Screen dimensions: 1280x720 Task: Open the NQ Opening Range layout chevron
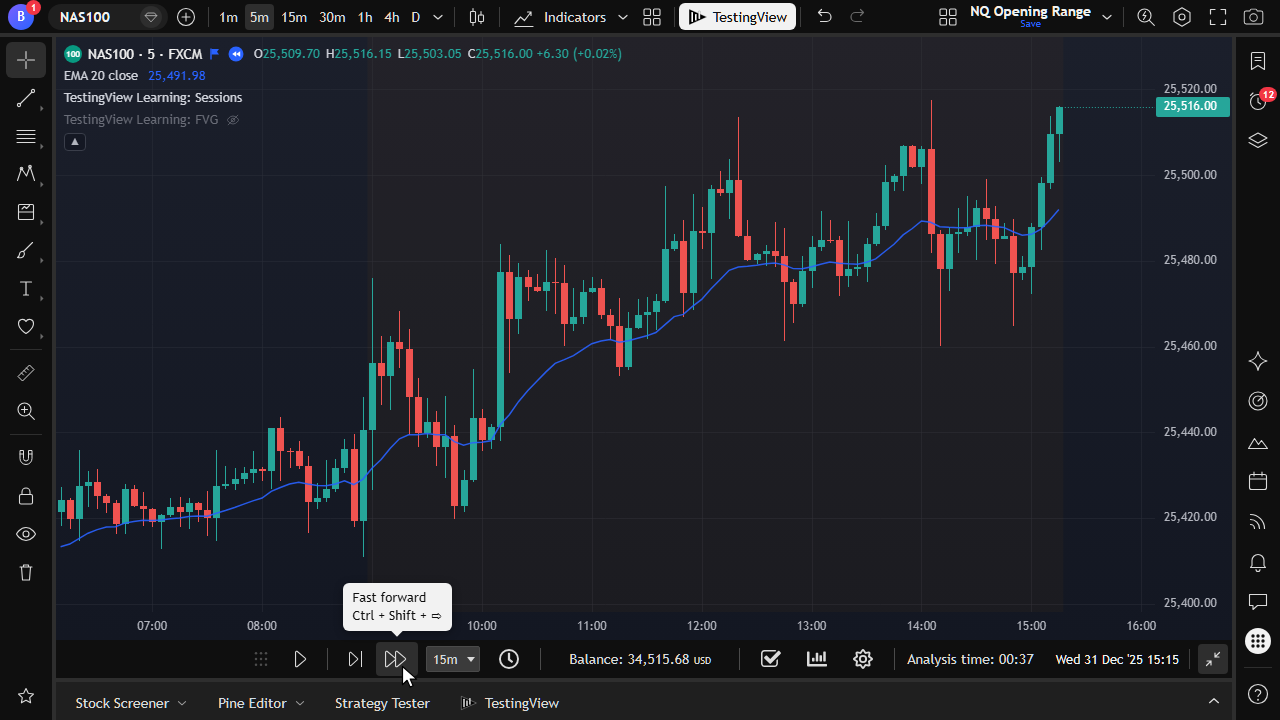pos(1107,17)
